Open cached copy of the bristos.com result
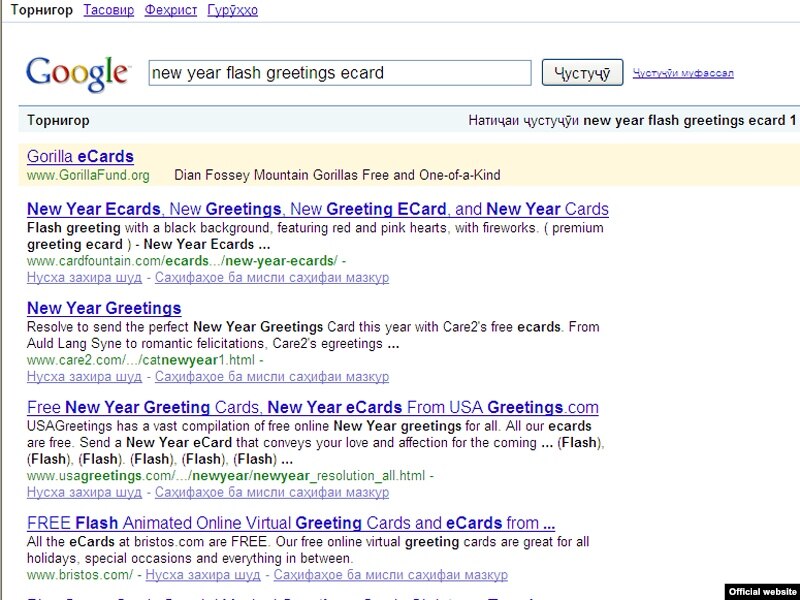Screen dimensions: 800x600 point(203,575)
